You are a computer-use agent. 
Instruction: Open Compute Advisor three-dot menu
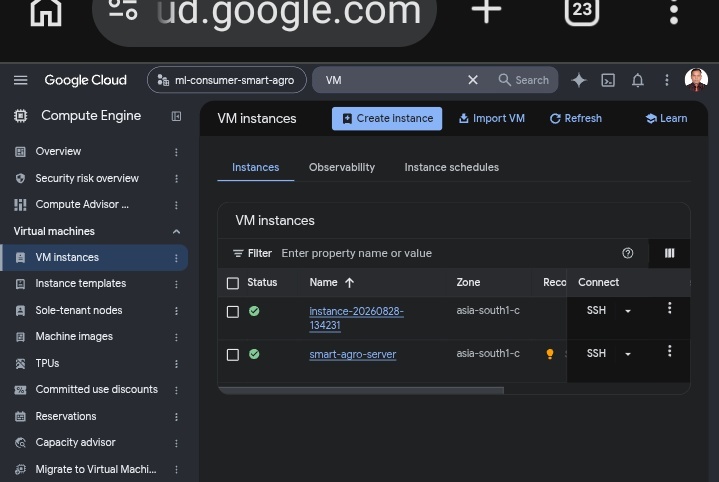[x=176, y=205]
